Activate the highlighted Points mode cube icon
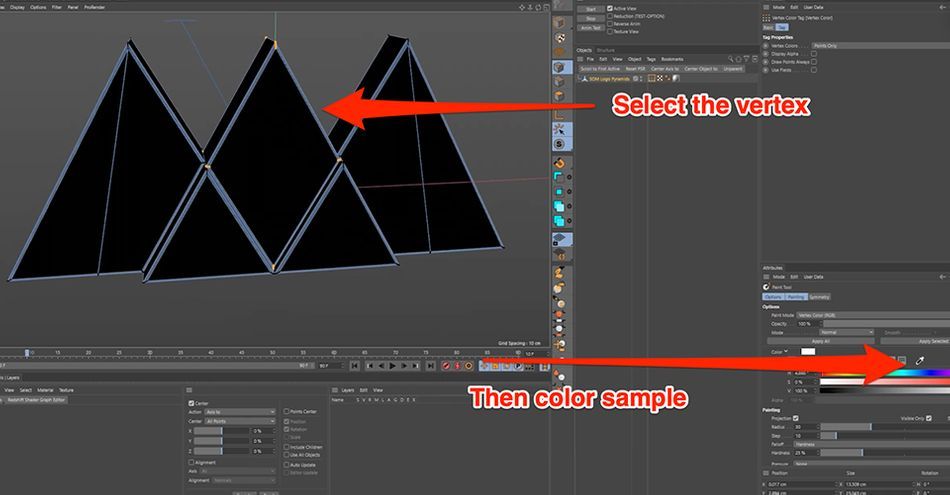The height and width of the screenshot is (495, 950). click(x=560, y=67)
